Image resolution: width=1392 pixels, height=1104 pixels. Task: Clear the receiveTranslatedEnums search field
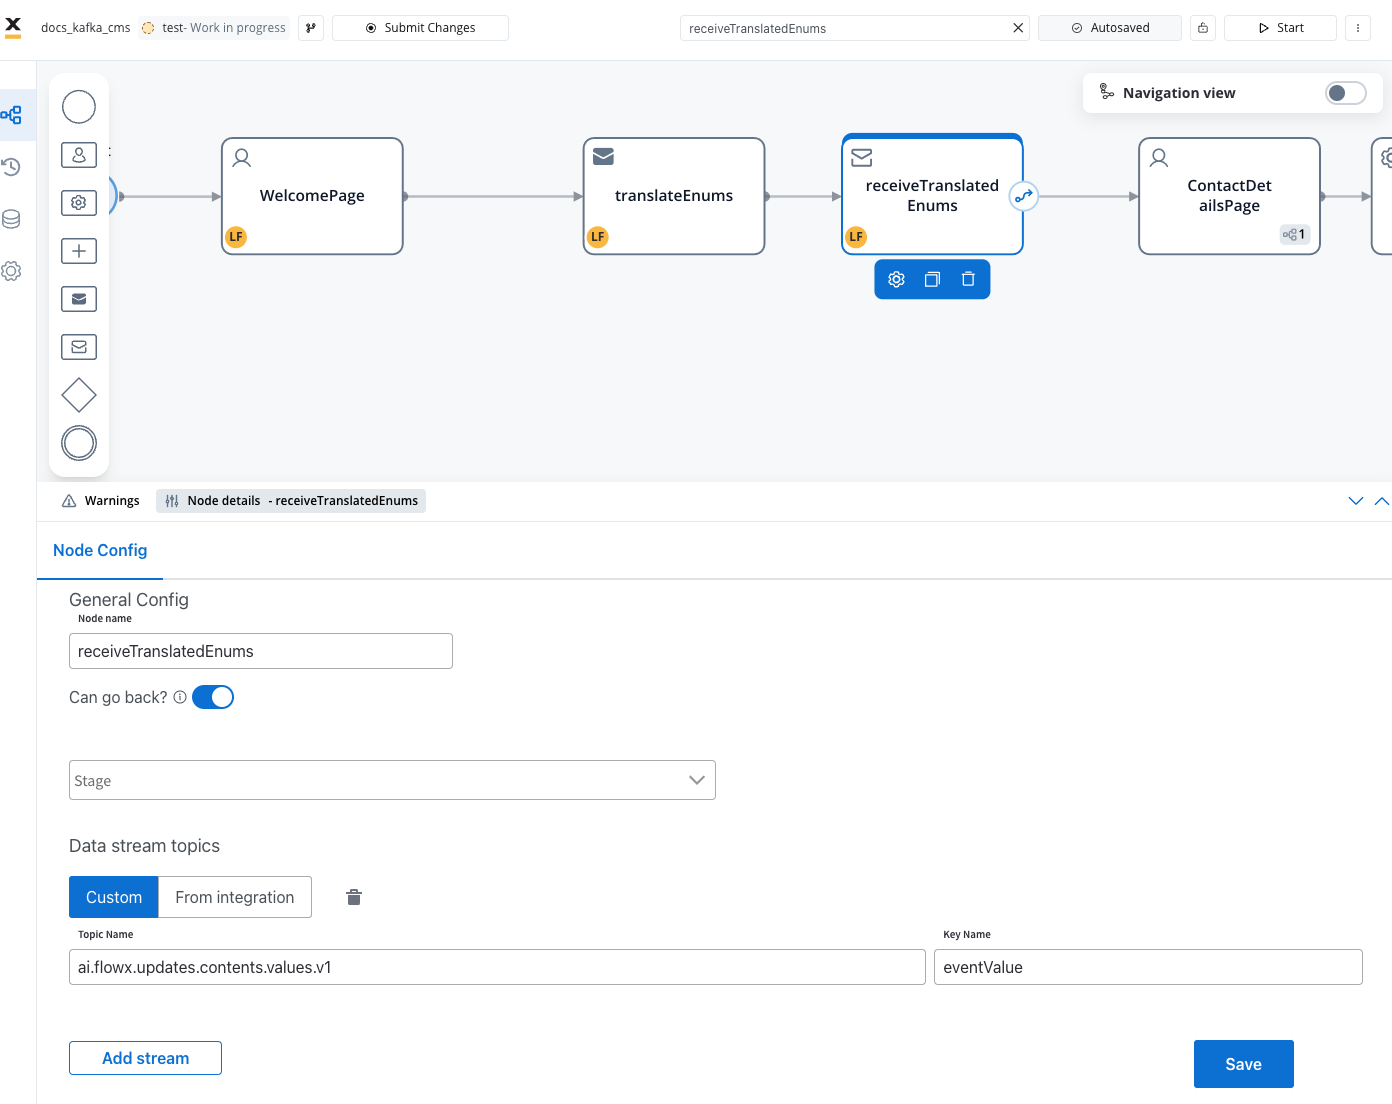[x=1018, y=28]
